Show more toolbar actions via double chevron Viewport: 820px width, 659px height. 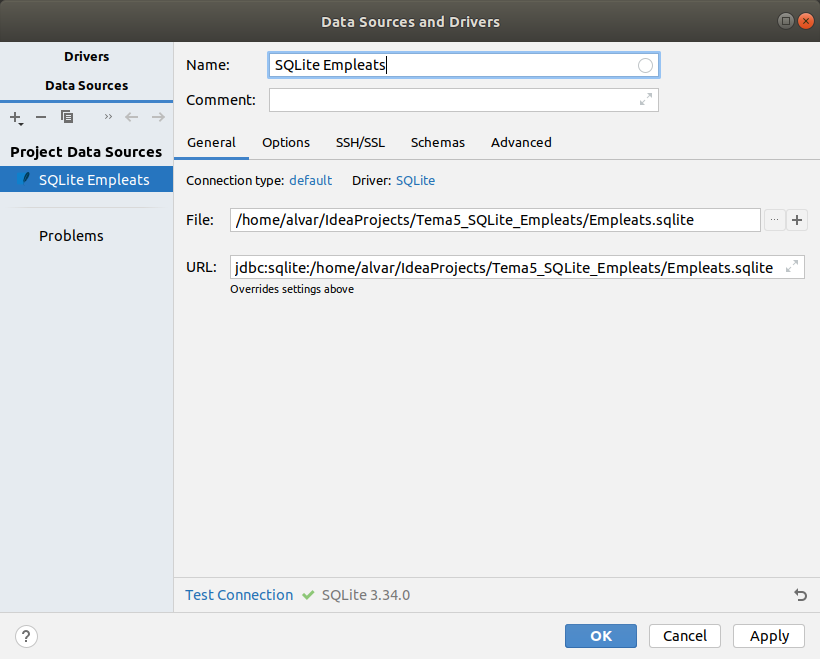click(108, 117)
